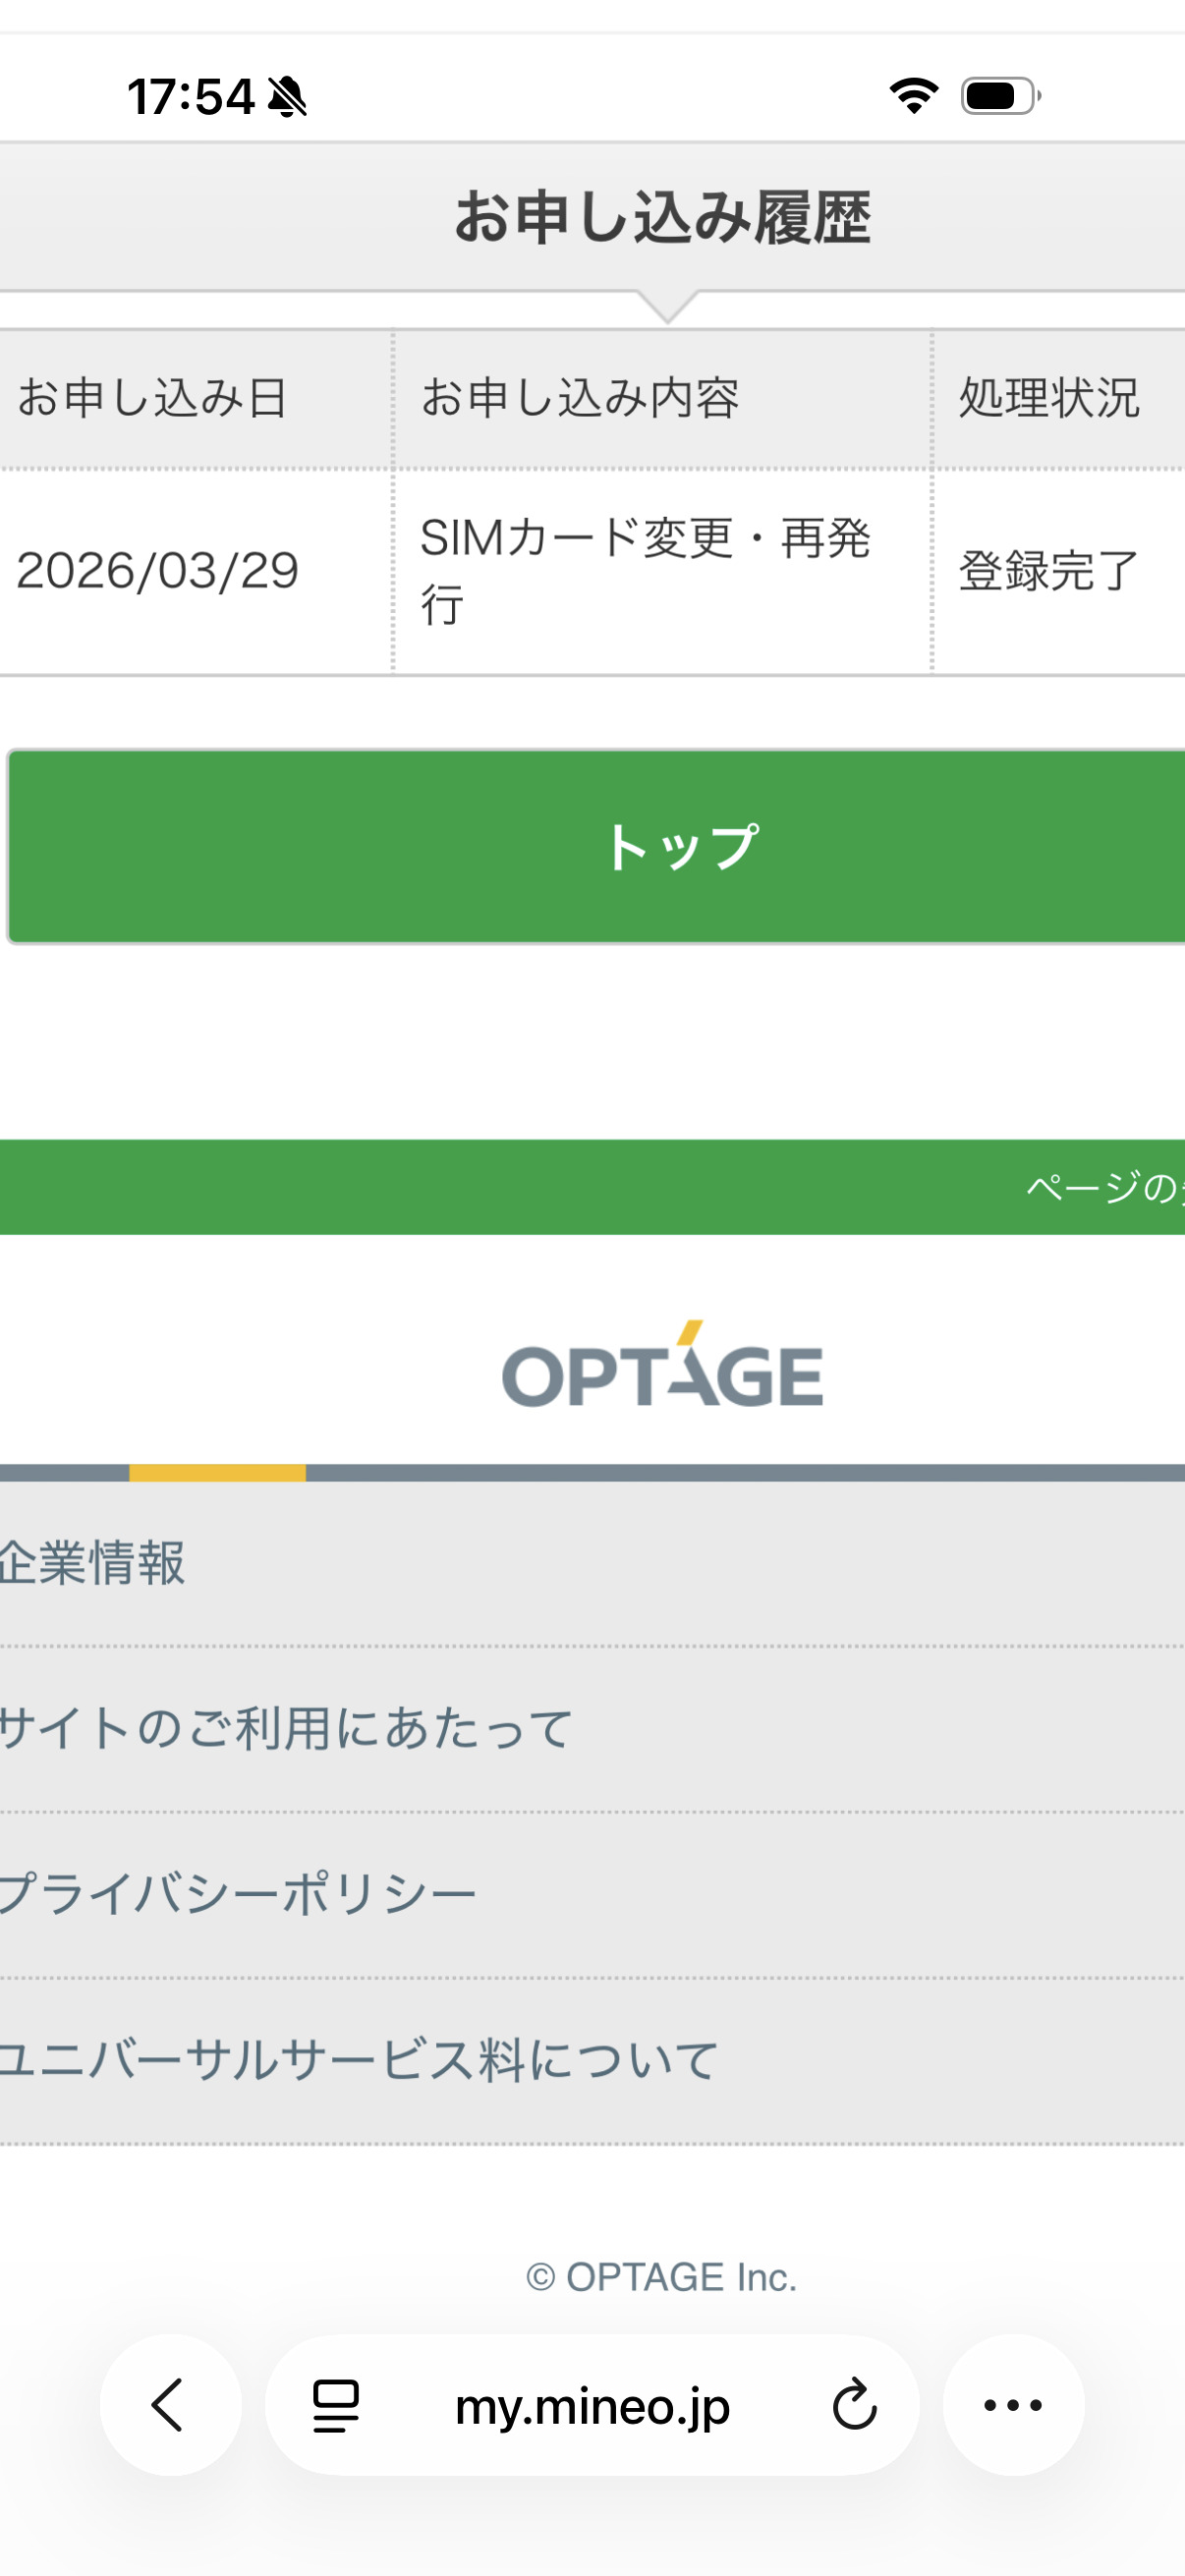Tap the silent mode bell icon
Image resolution: width=1185 pixels, height=2576 pixels.
[x=288, y=97]
